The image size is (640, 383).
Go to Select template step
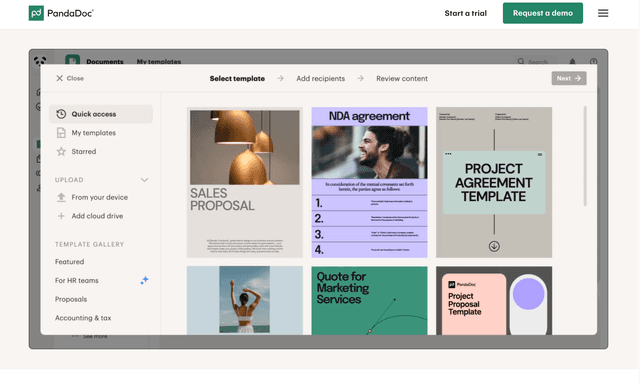point(237,78)
